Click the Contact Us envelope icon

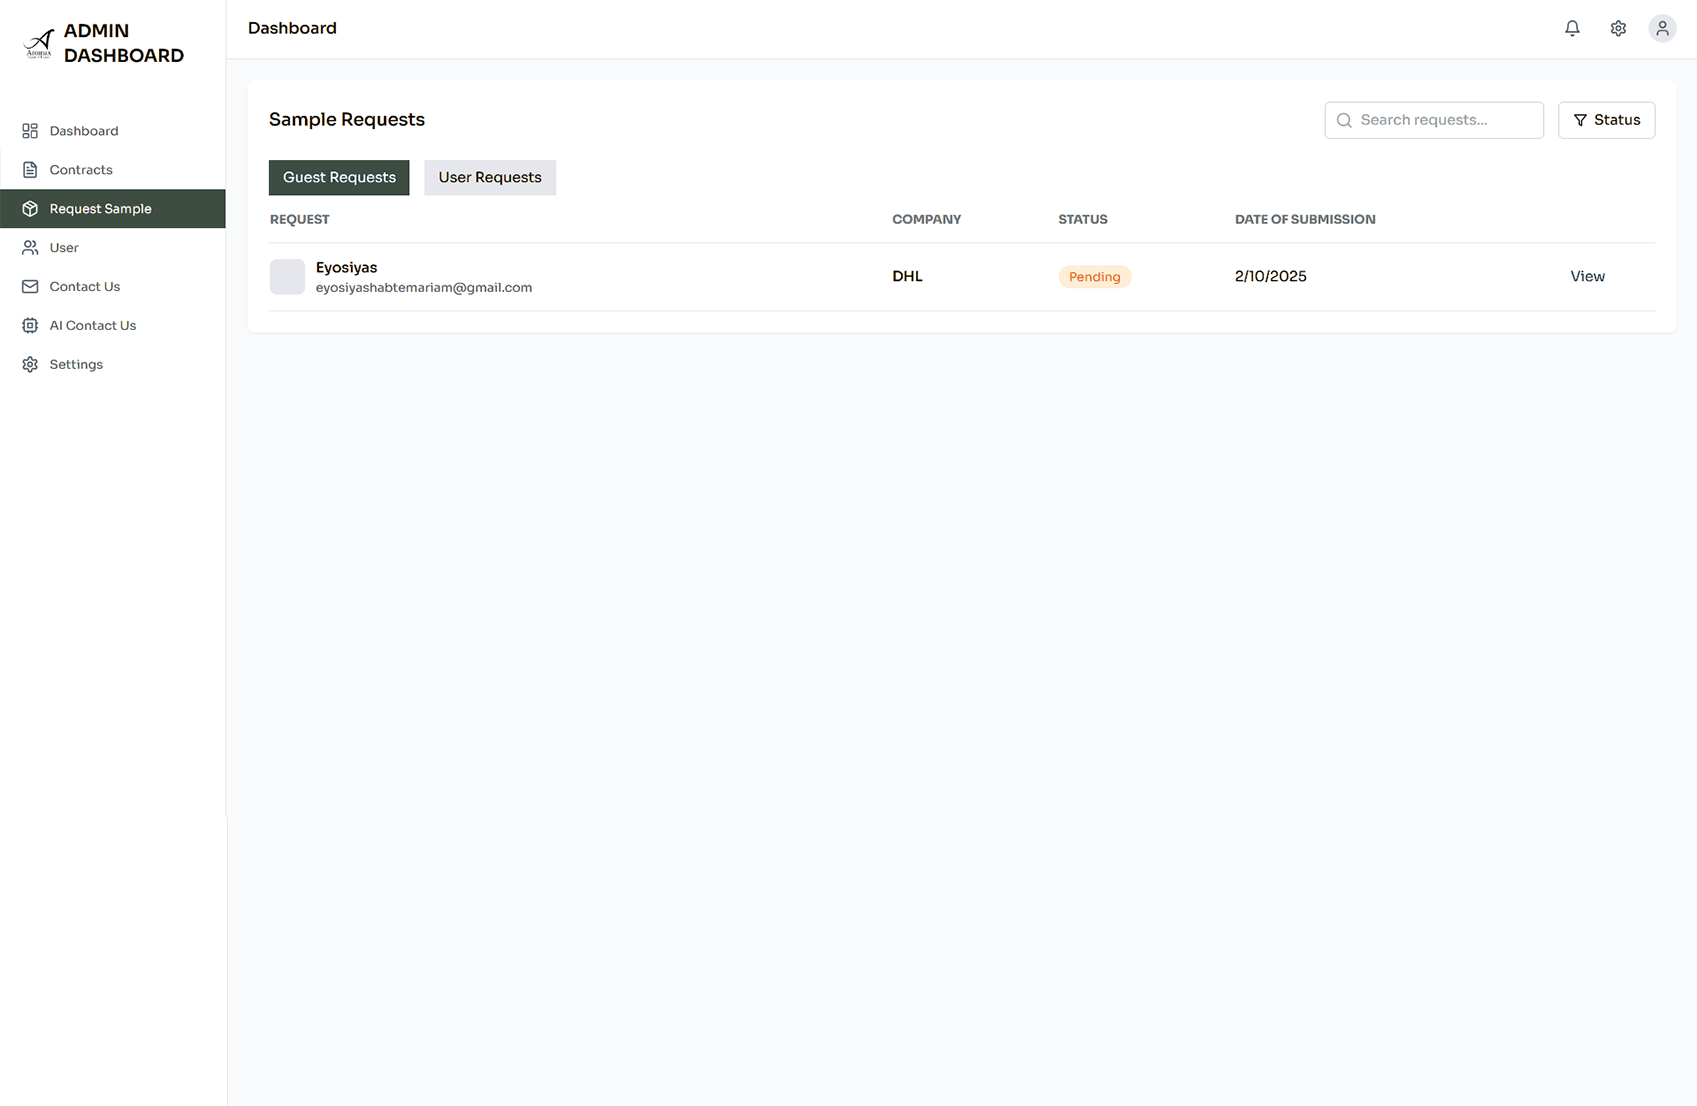30,287
